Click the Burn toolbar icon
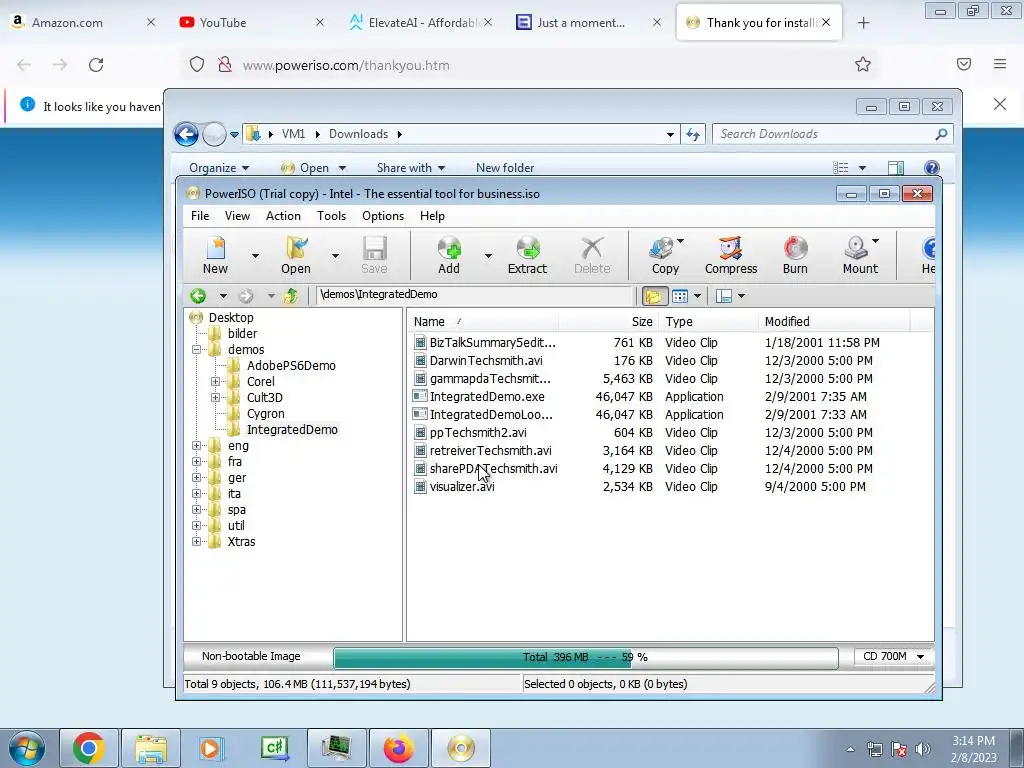 pyautogui.click(x=795, y=255)
